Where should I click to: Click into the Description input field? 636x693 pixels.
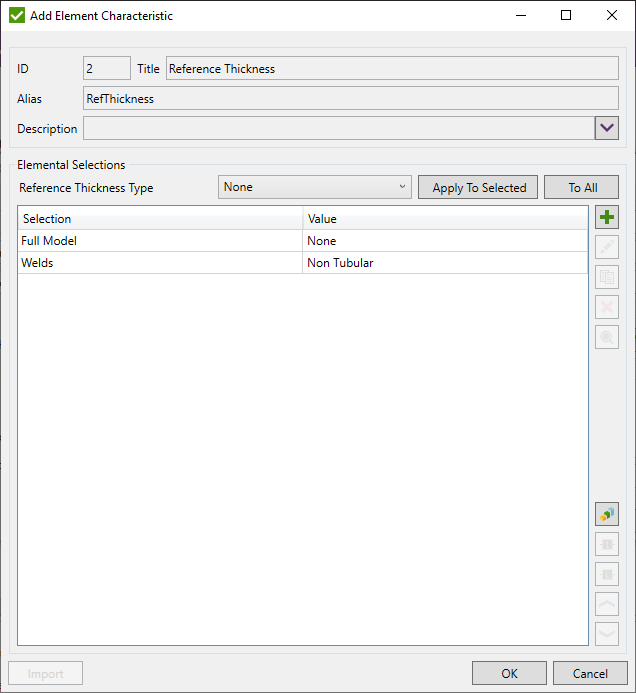point(338,128)
